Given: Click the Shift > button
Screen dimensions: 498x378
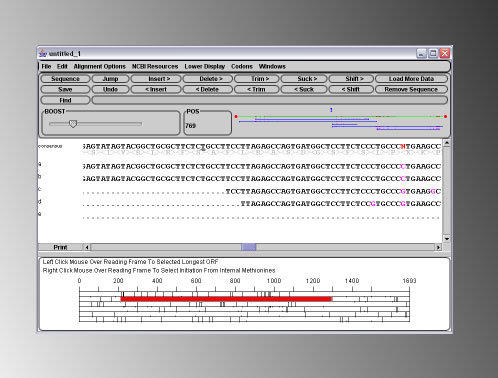Looking at the screenshot, I should (x=351, y=79).
